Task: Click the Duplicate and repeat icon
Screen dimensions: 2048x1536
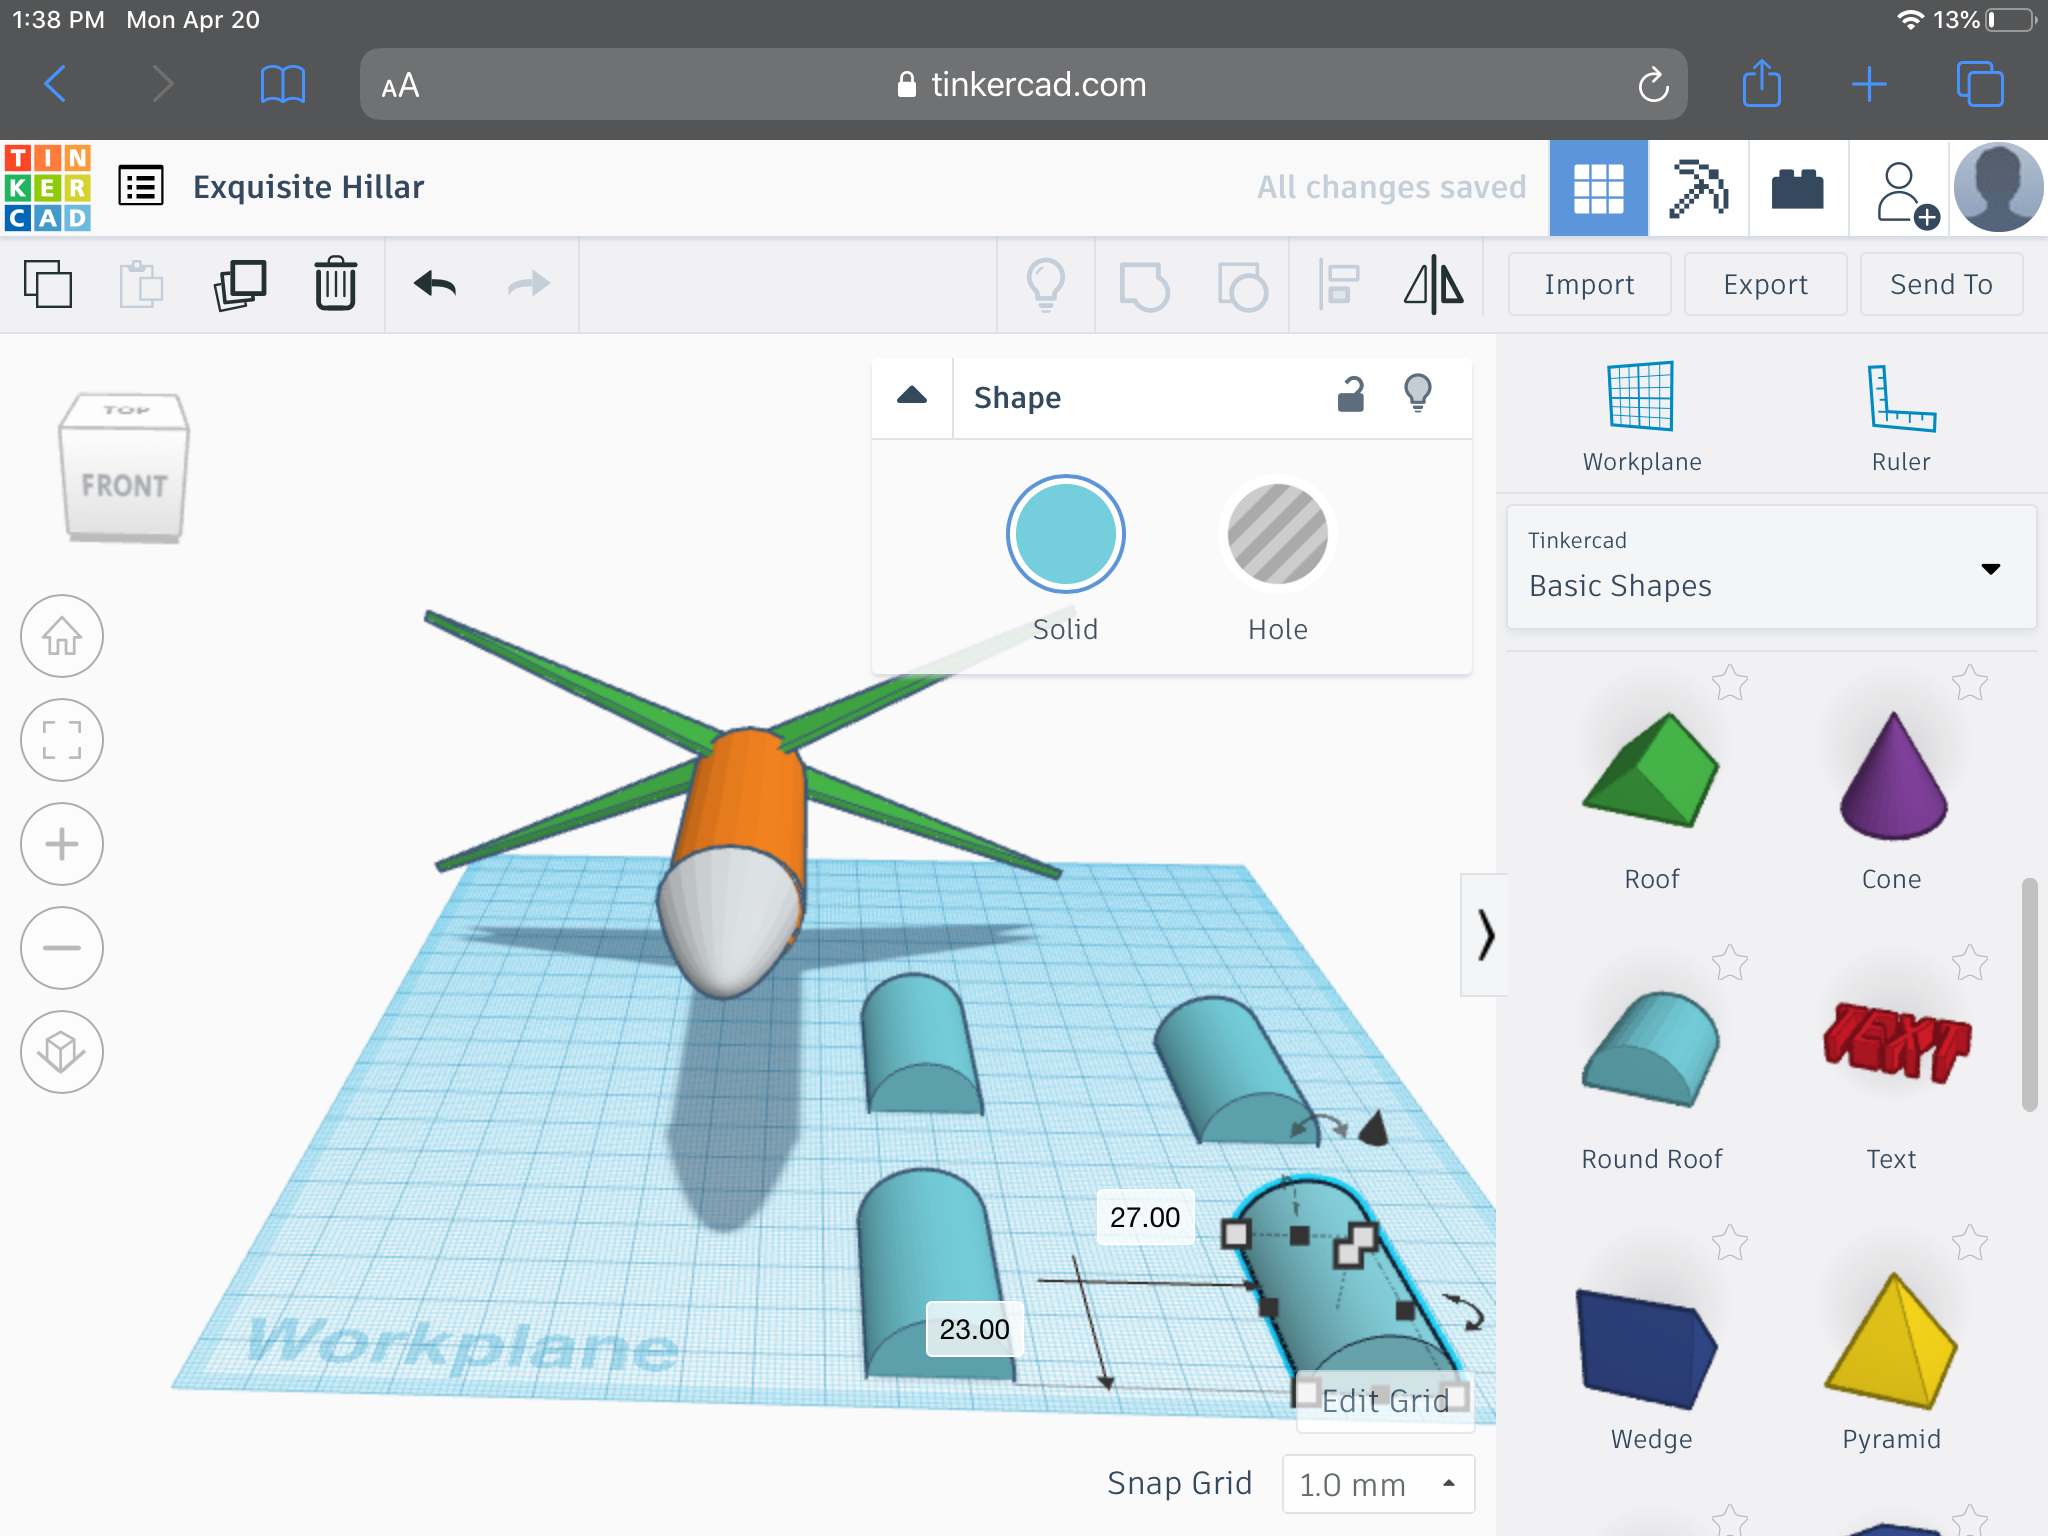Action: click(240, 284)
